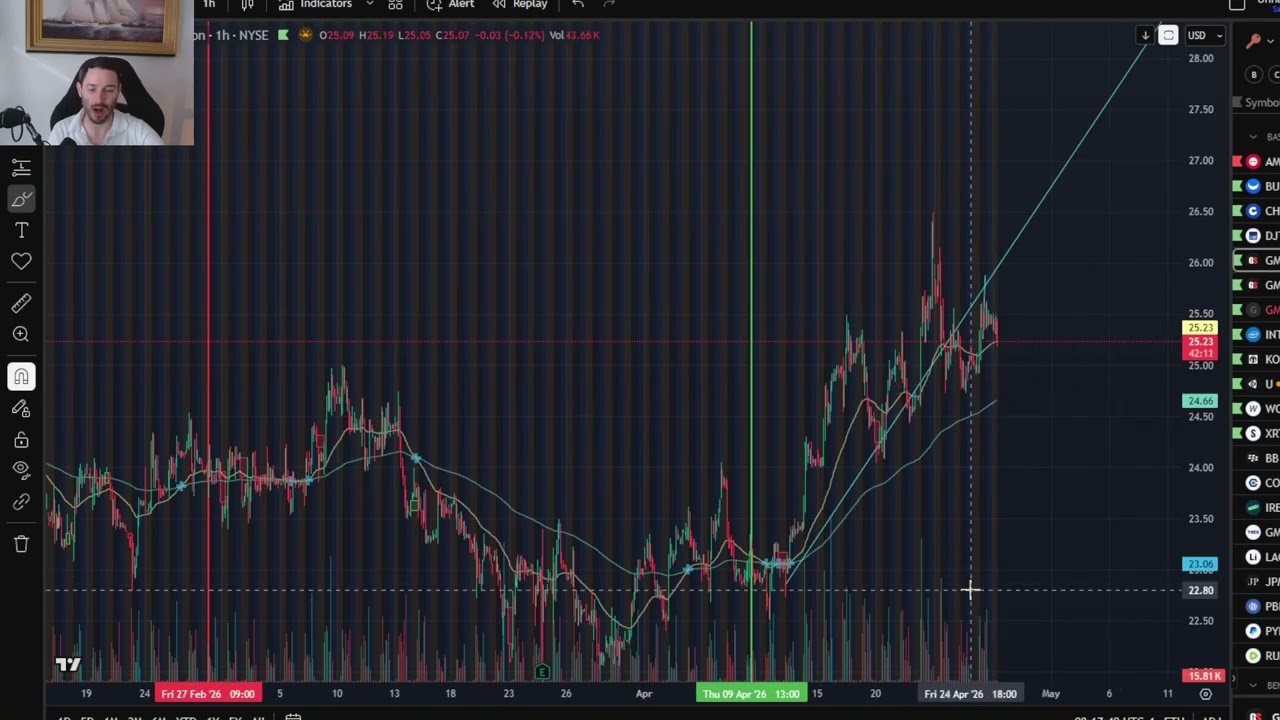Click the green E earnings marker on timeline
The image size is (1280, 720).
pyautogui.click(x=542, y=672)
